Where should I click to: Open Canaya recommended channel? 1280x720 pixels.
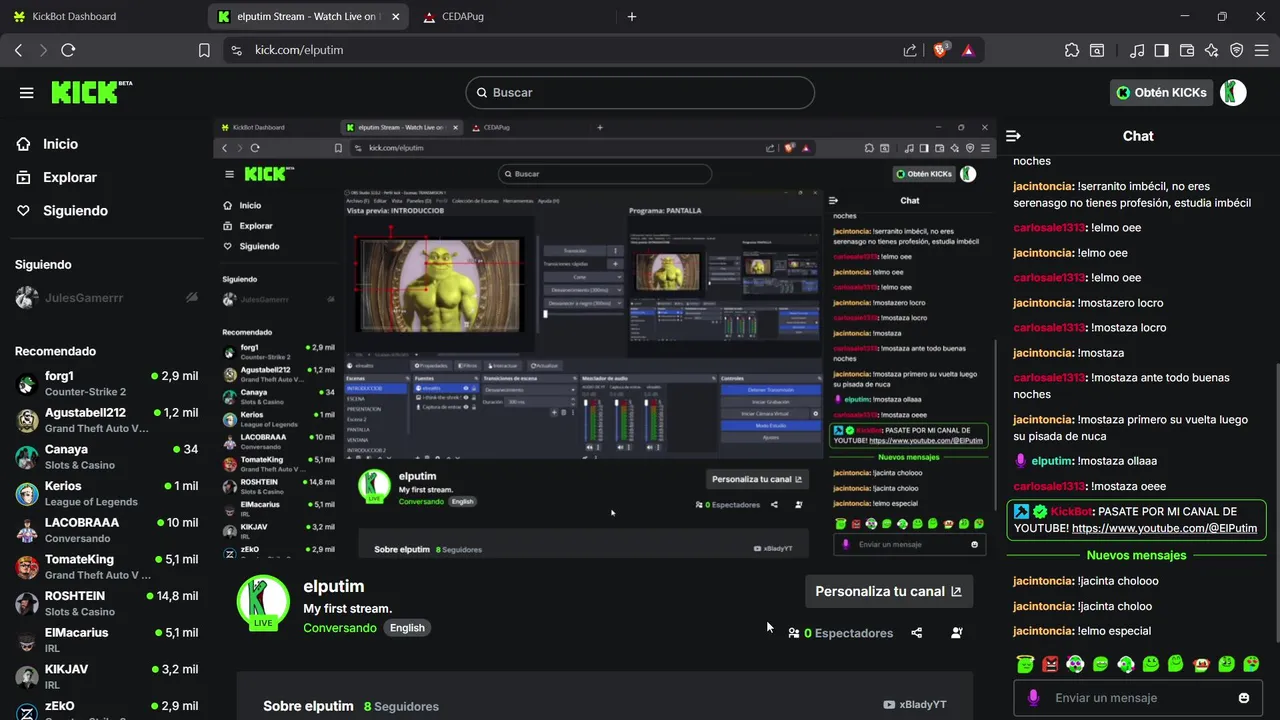pyautogui.click(x=106, y=457)
